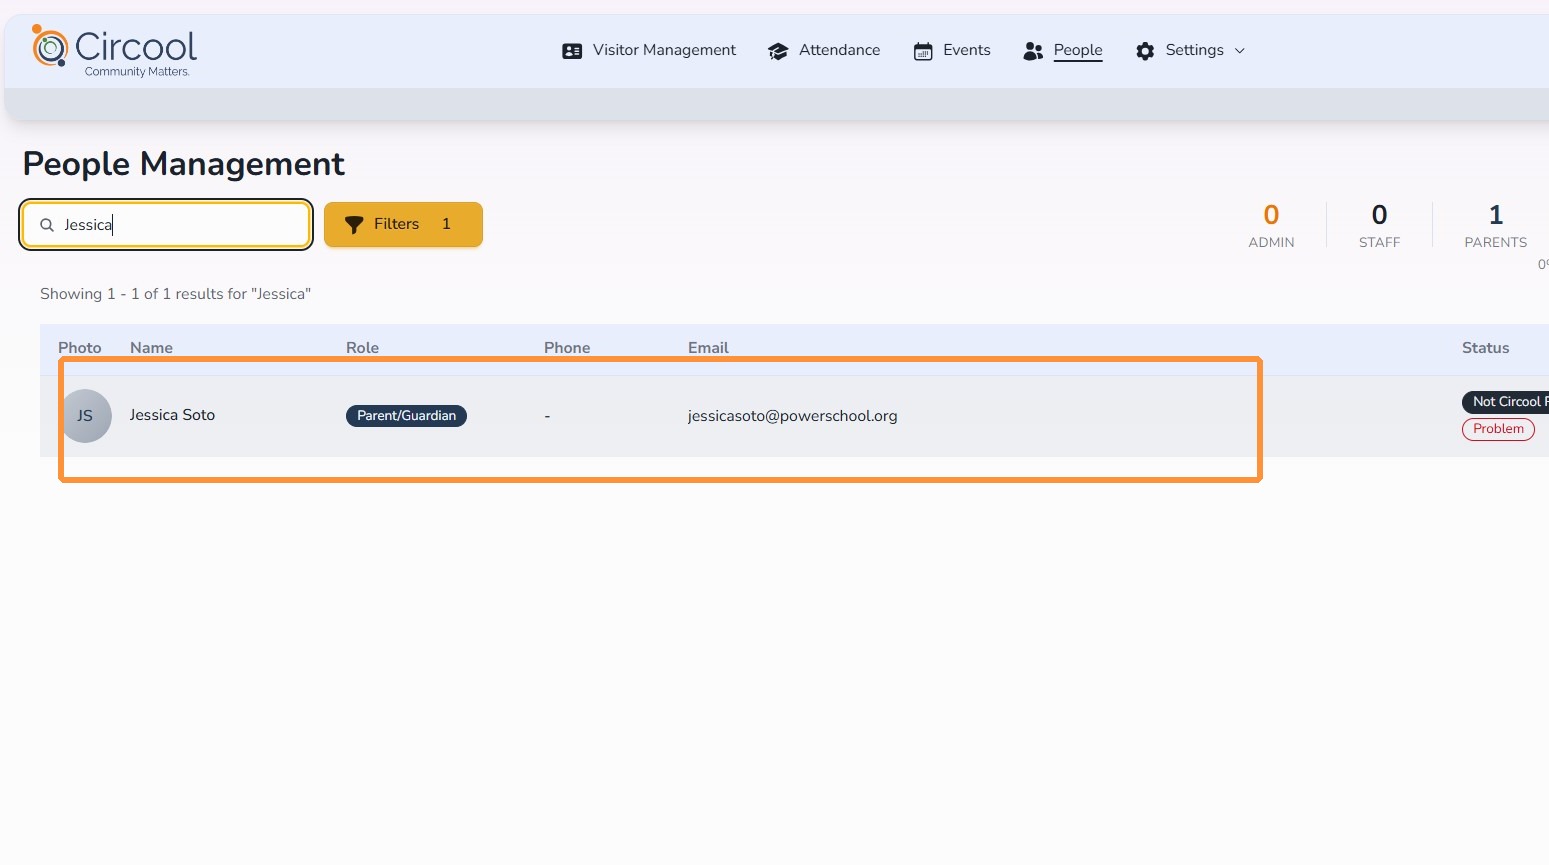Screen dimensions: 1549x865
Task: Click the People group icon
Action: [1033, 51]
